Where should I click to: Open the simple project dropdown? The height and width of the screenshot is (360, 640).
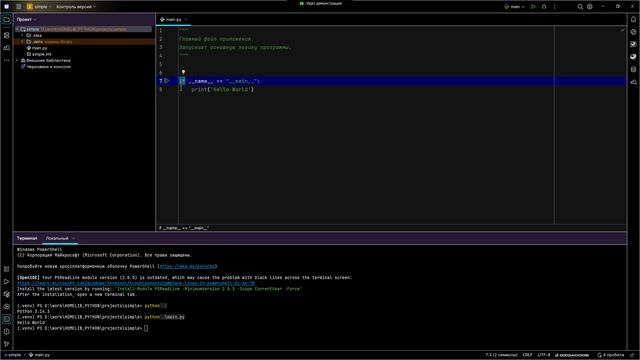point(40,7)
